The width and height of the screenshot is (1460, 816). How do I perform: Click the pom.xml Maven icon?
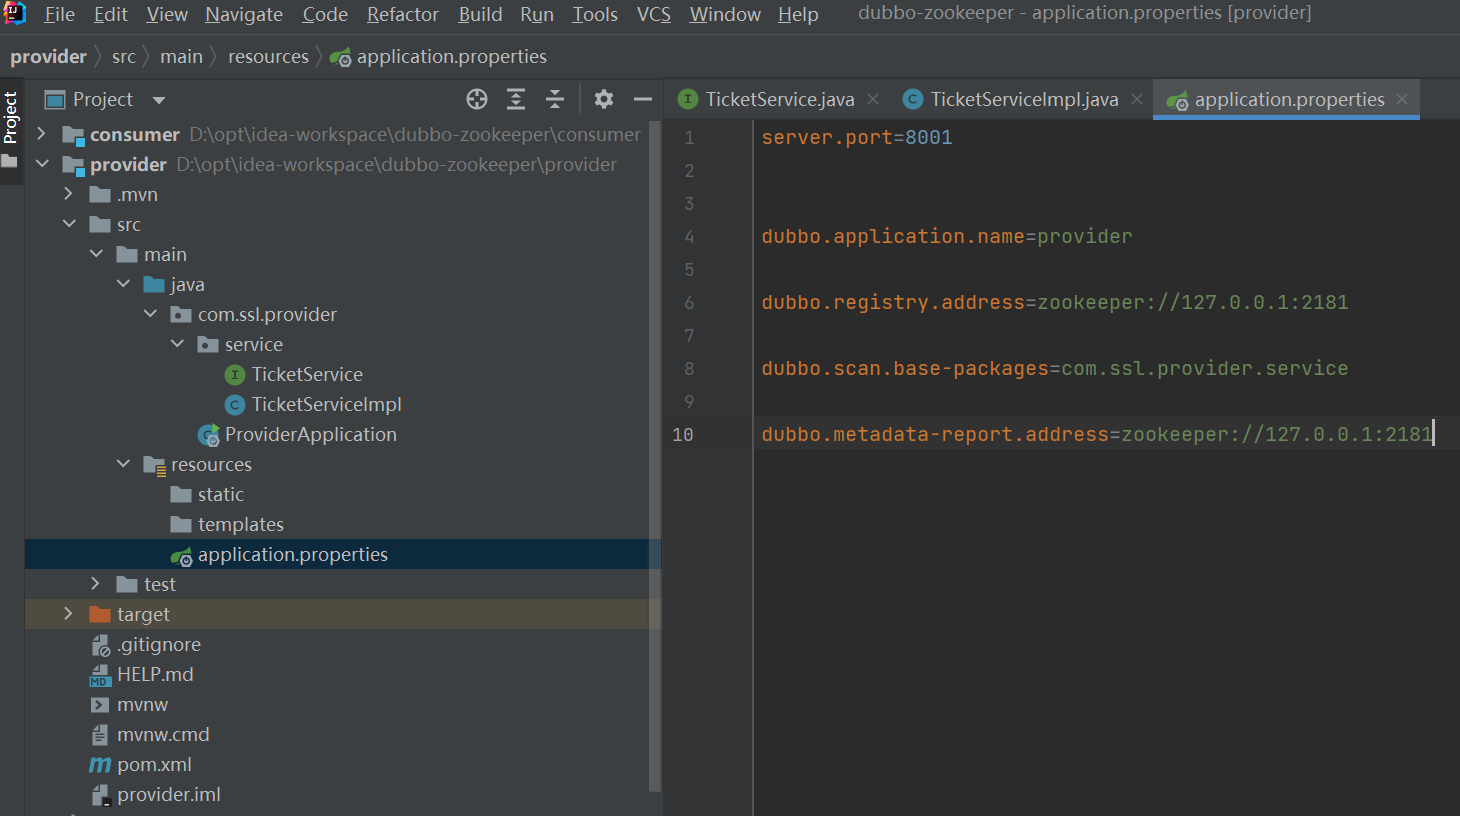coord(100,765)
